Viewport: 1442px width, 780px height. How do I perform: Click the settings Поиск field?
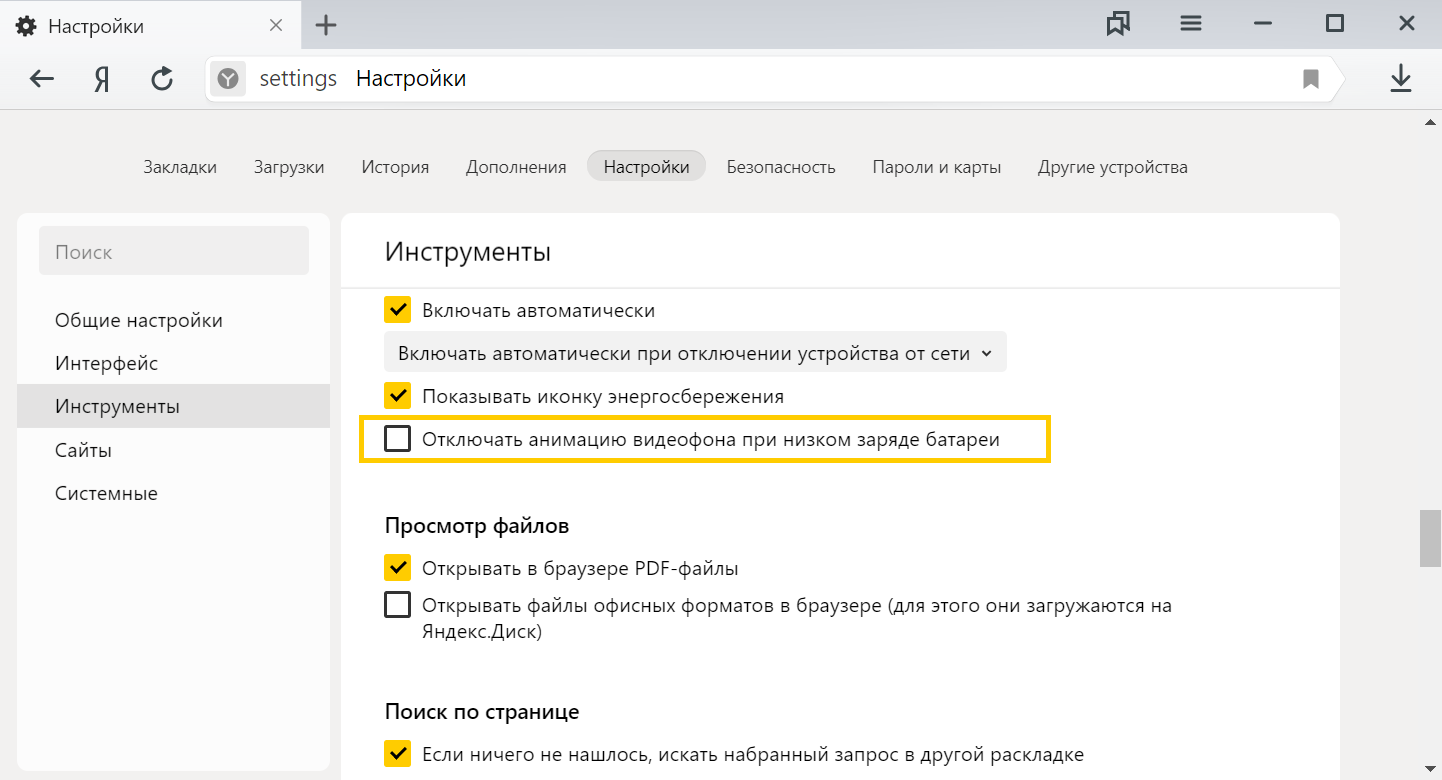coord(174,251)
